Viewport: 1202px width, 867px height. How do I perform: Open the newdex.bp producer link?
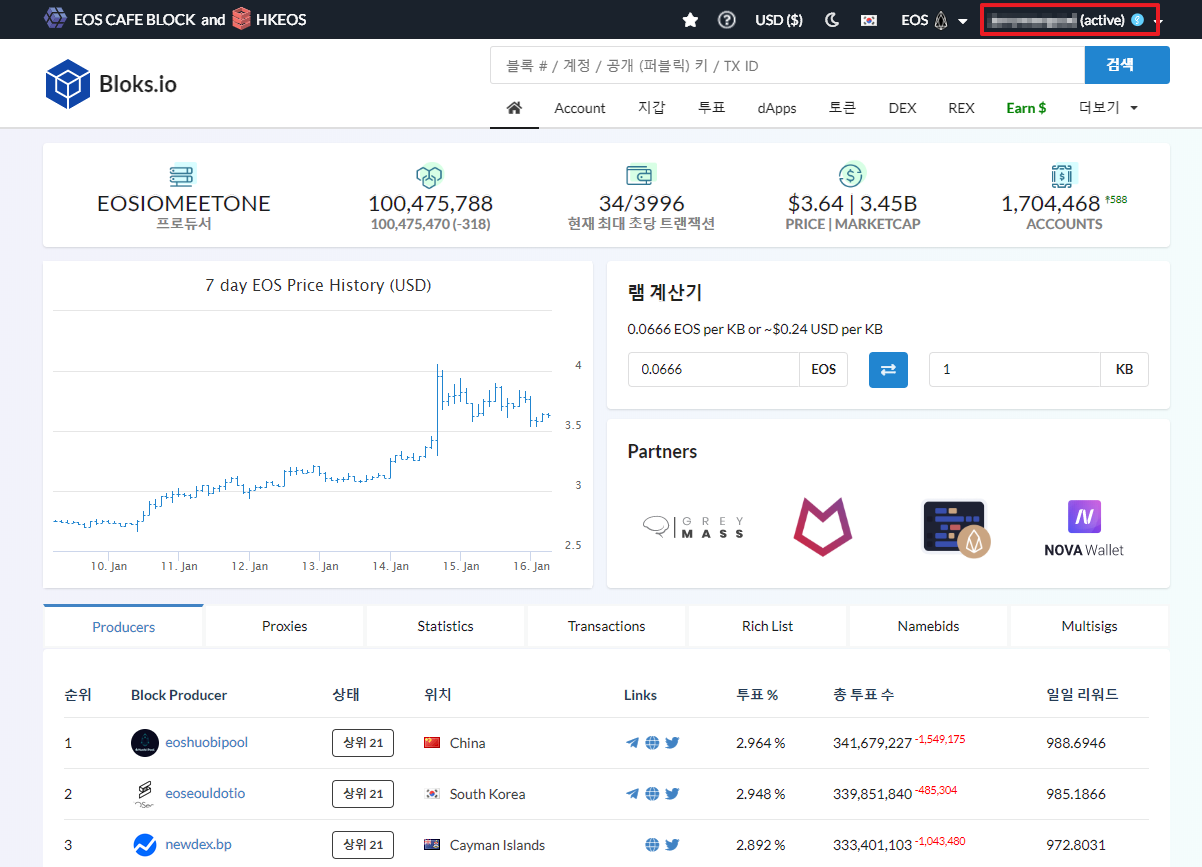(x=198, y=844)
